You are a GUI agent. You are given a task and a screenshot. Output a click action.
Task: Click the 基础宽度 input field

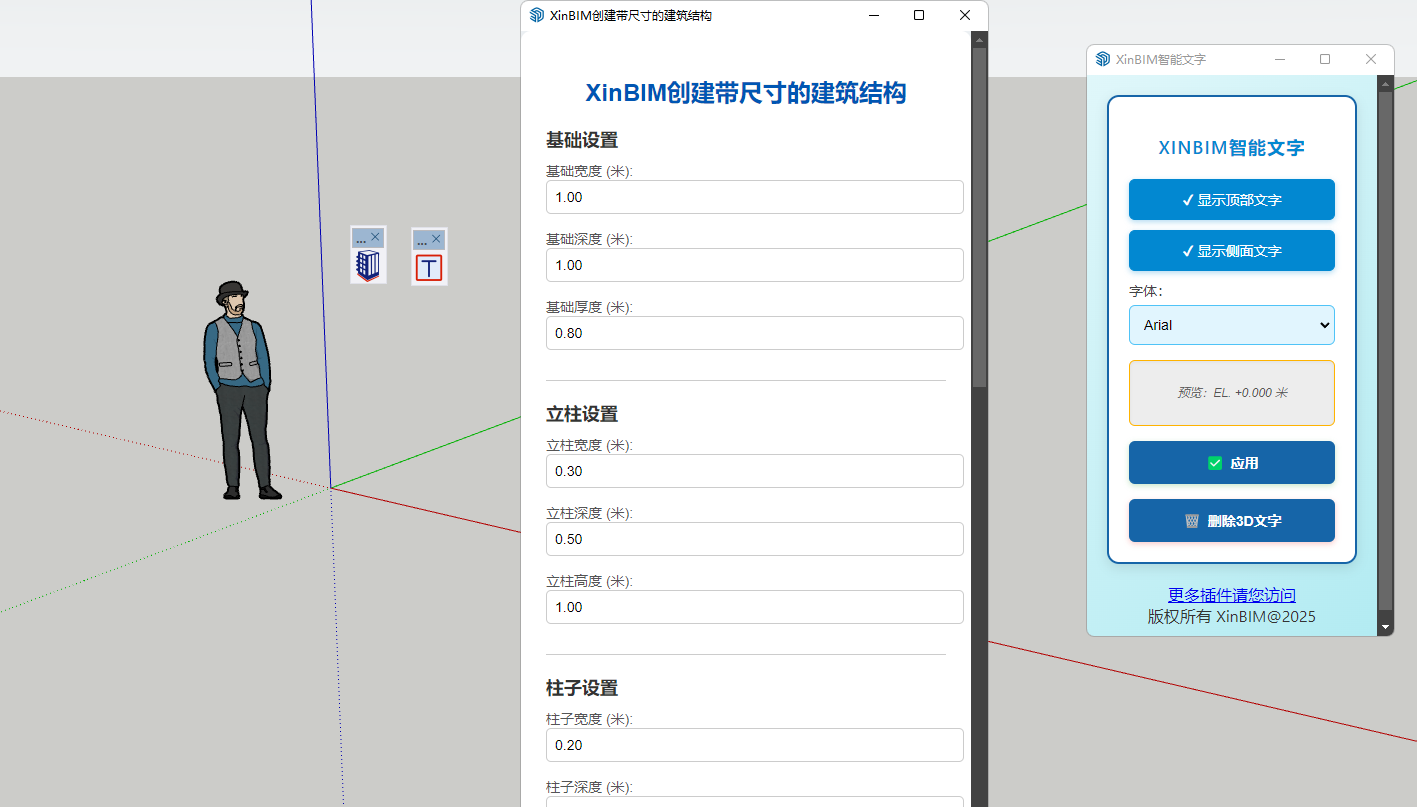pyautogui.click(x=754, y=197)
